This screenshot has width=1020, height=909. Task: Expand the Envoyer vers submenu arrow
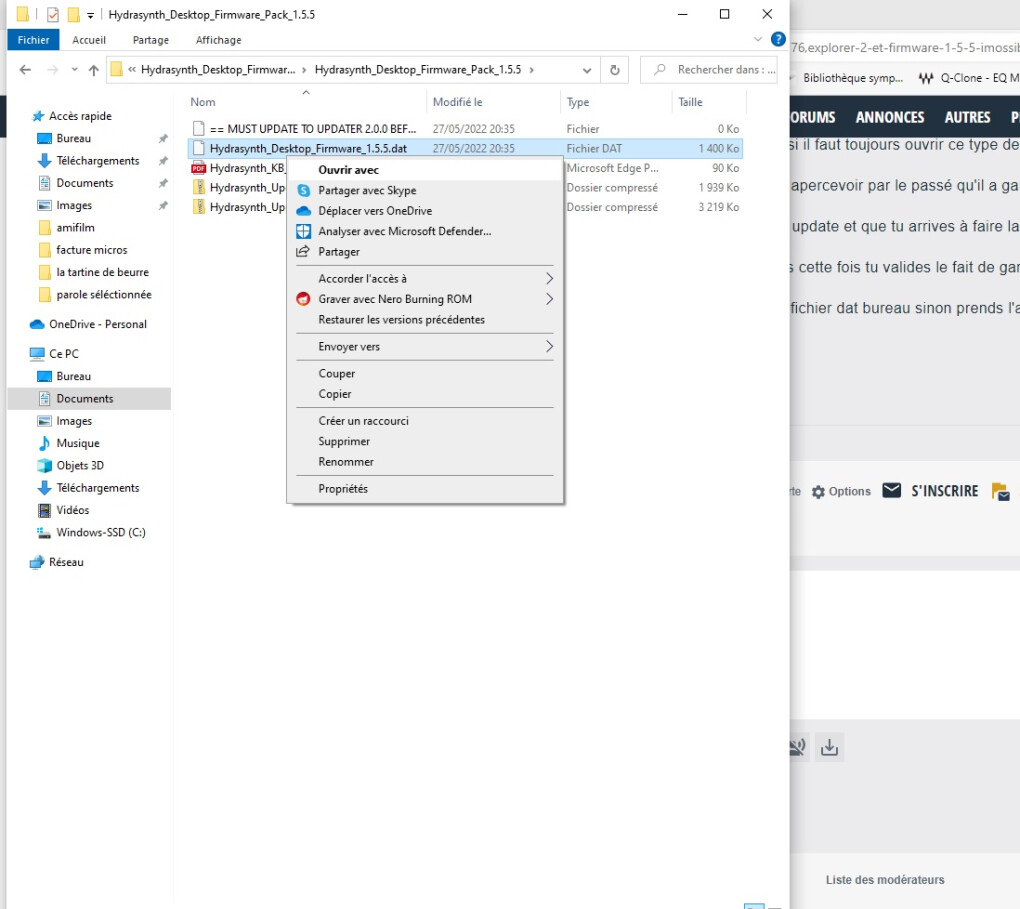549,346
